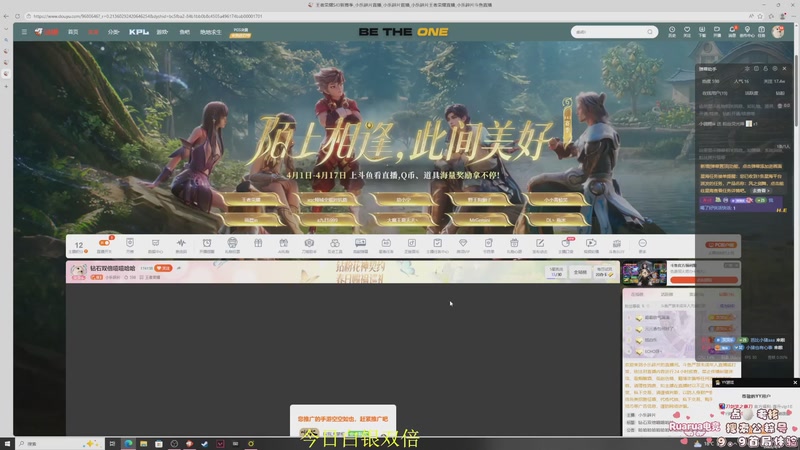This screenshot has width=800, height=450.
Task: Open Task View on the taskbar
Action: pyautogui.click(x=112, y=444)
